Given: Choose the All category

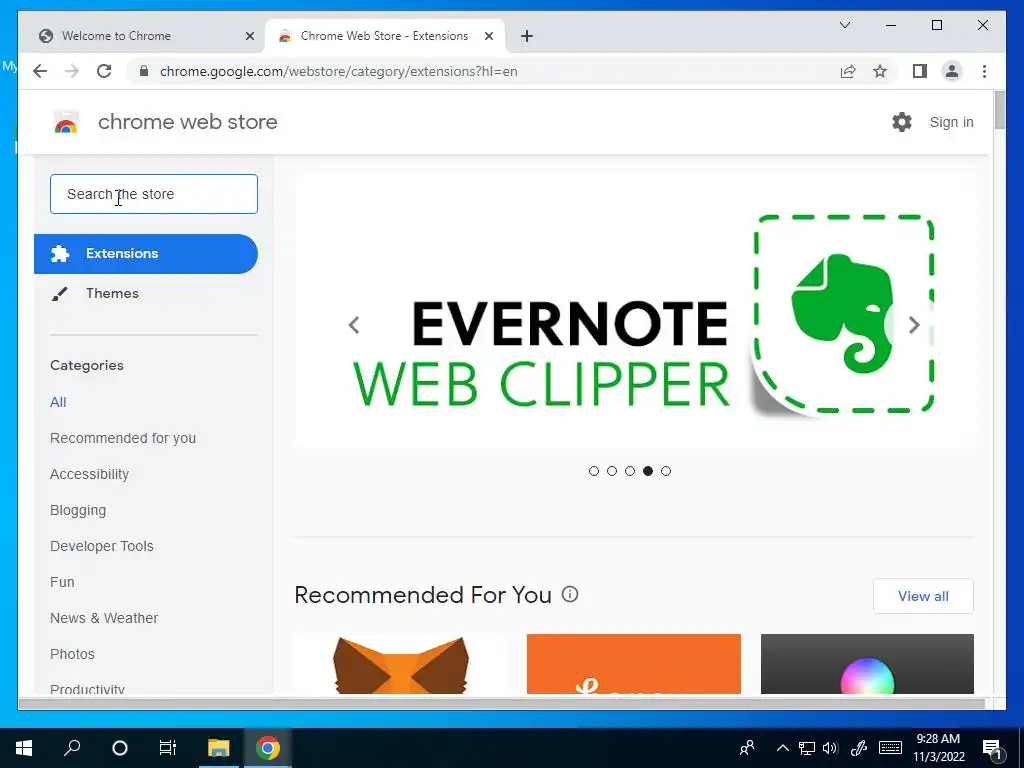Looking at the screenshot, I should [x=58, y=402].
